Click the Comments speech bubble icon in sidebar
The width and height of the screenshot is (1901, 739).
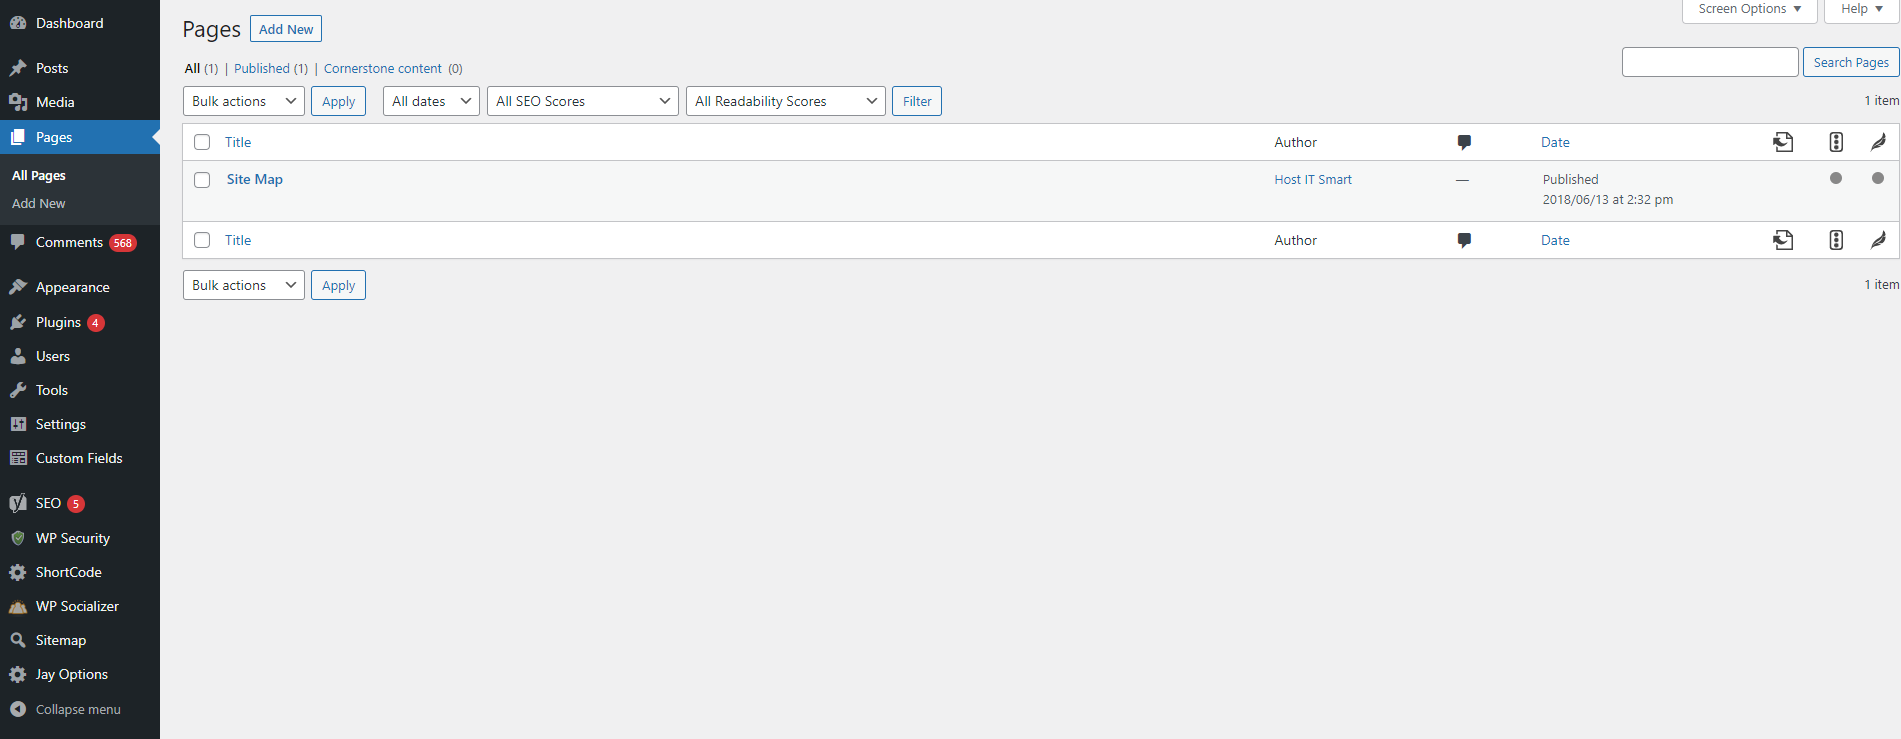tap(18, 242)
